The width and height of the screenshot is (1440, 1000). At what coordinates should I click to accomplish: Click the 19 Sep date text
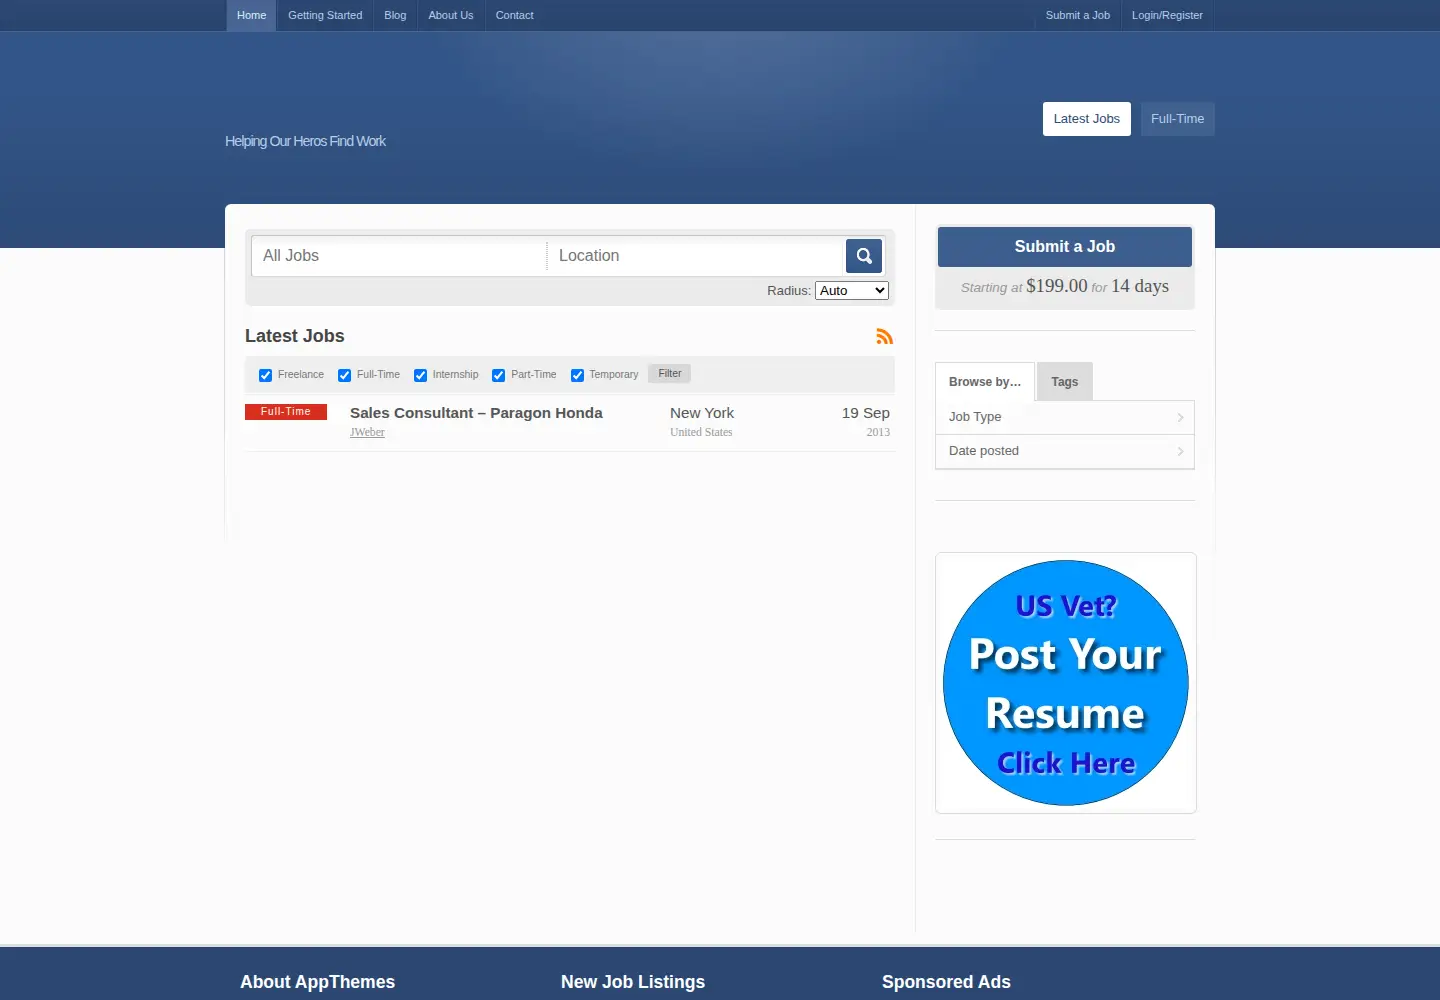click(866, 413)
